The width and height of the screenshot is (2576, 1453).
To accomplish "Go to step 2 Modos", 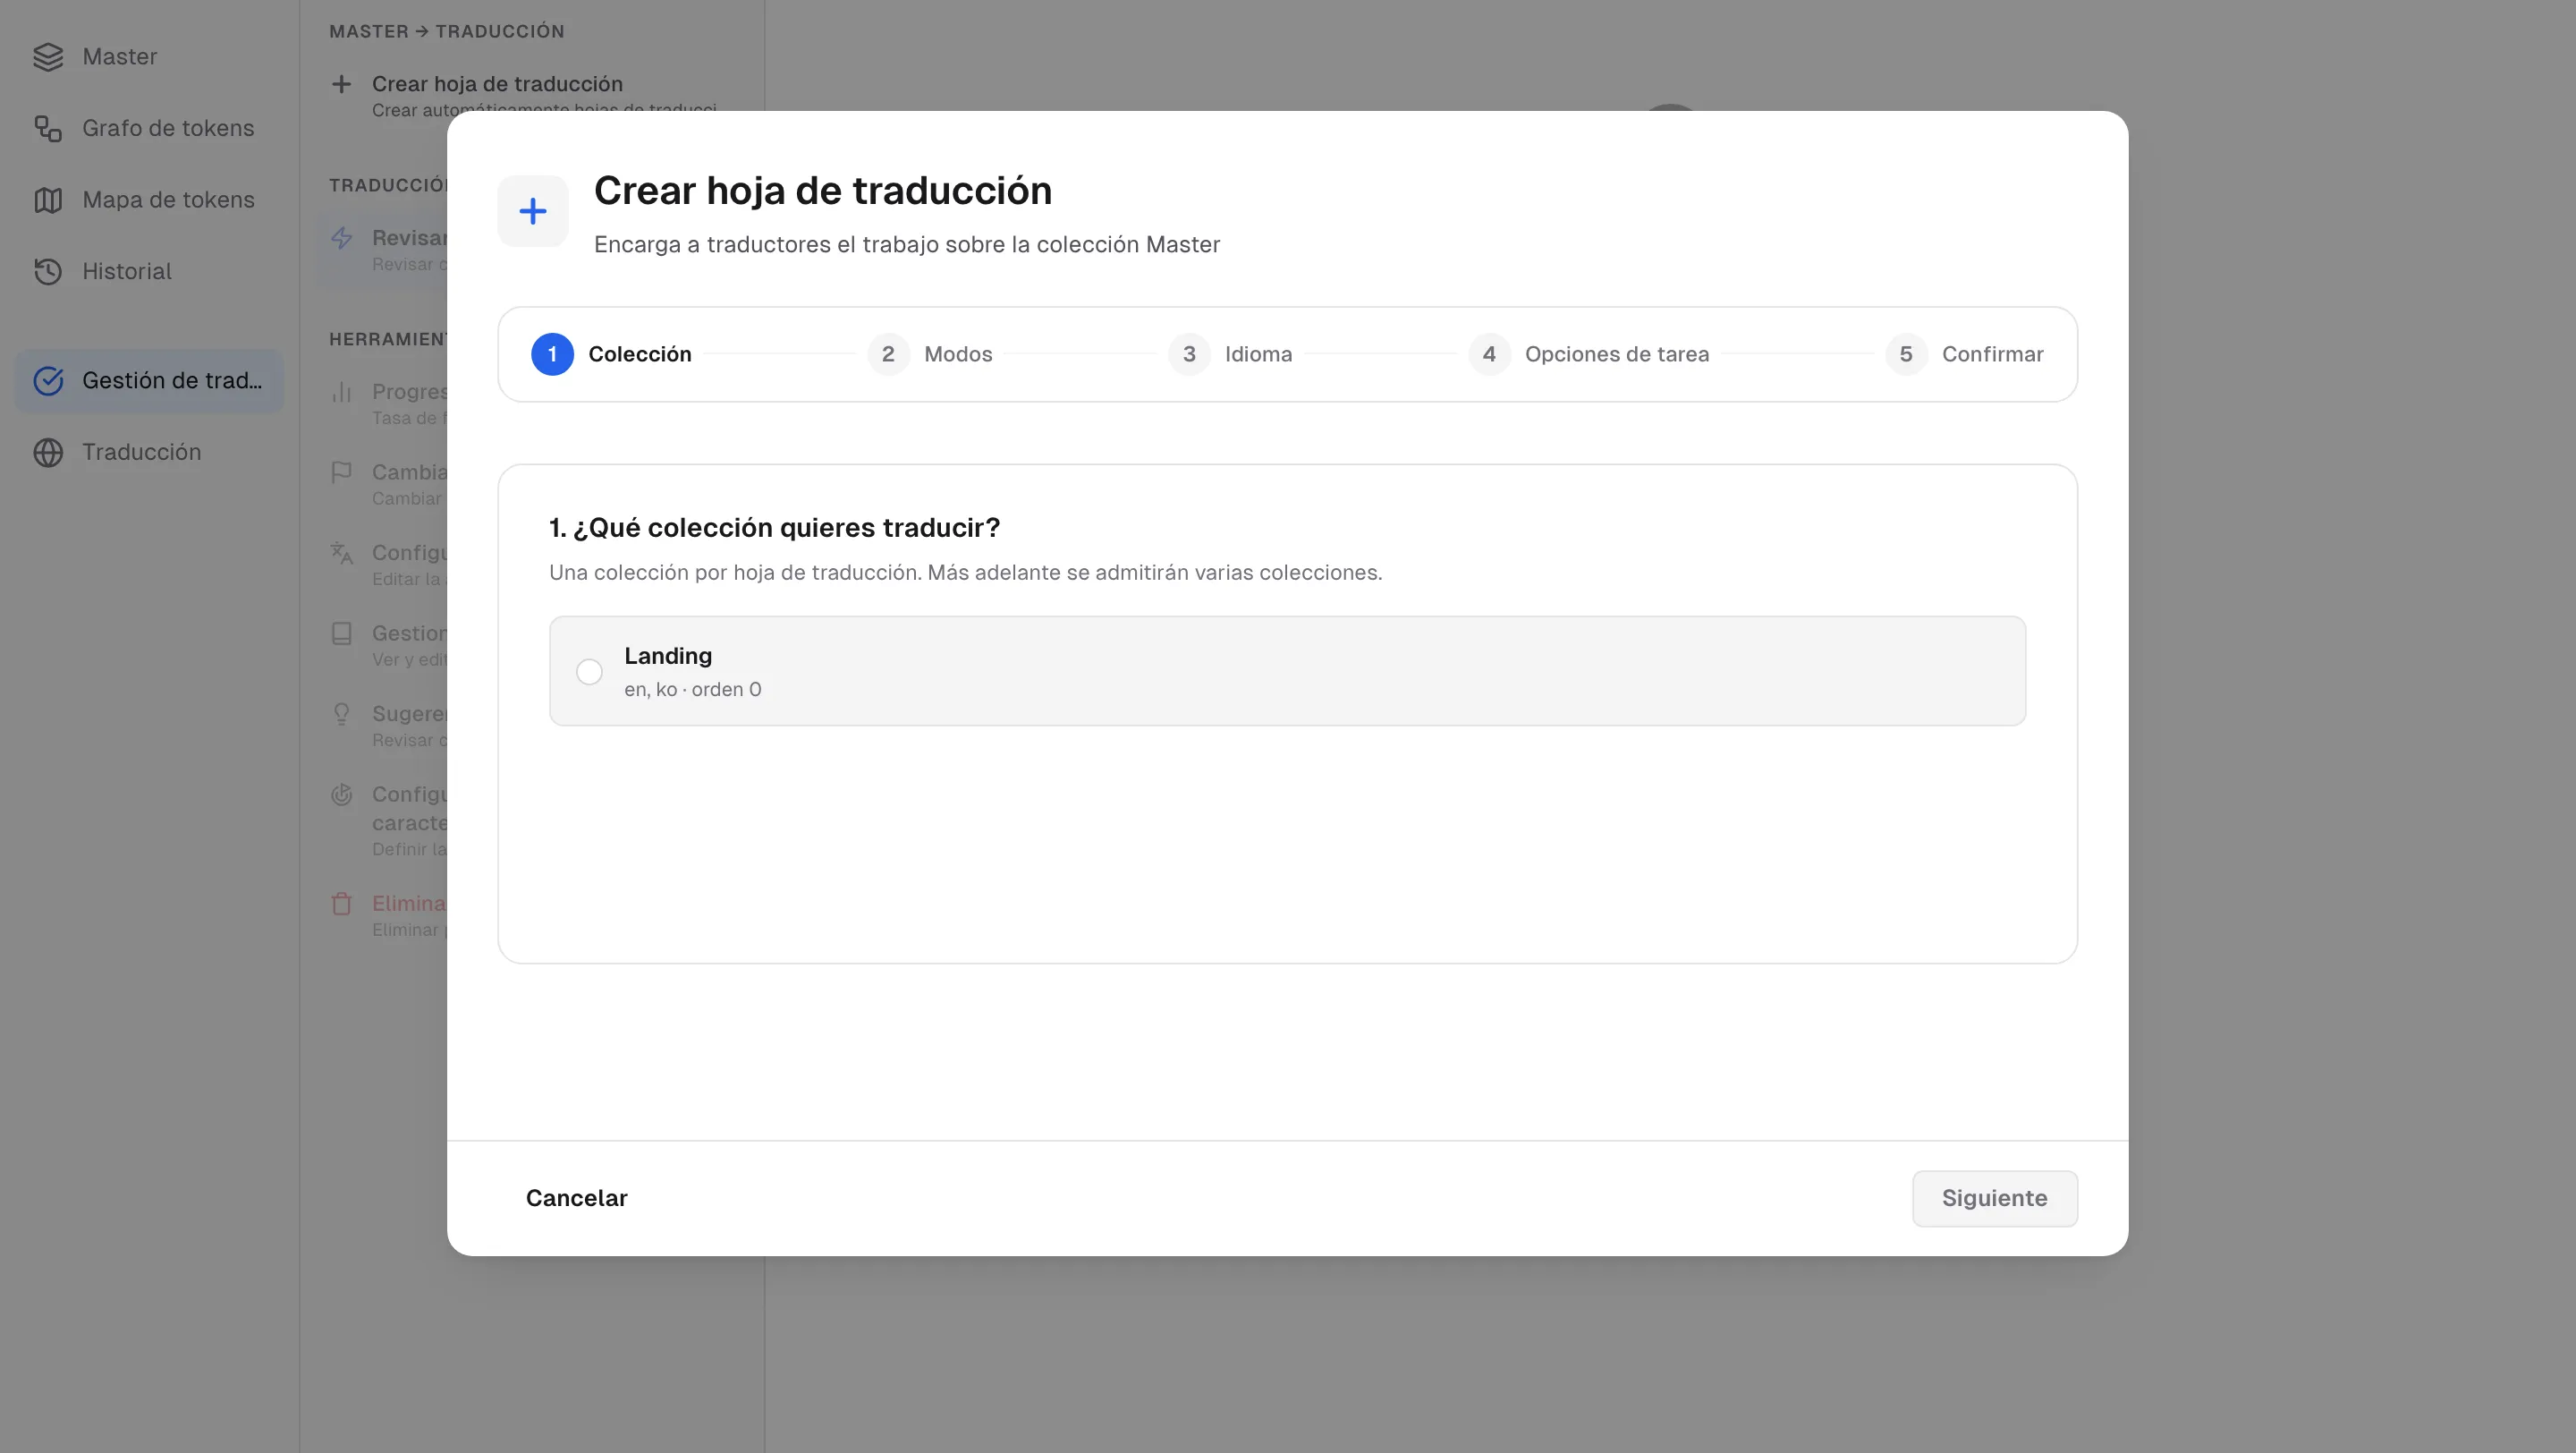I will click(x=930, y=354).
